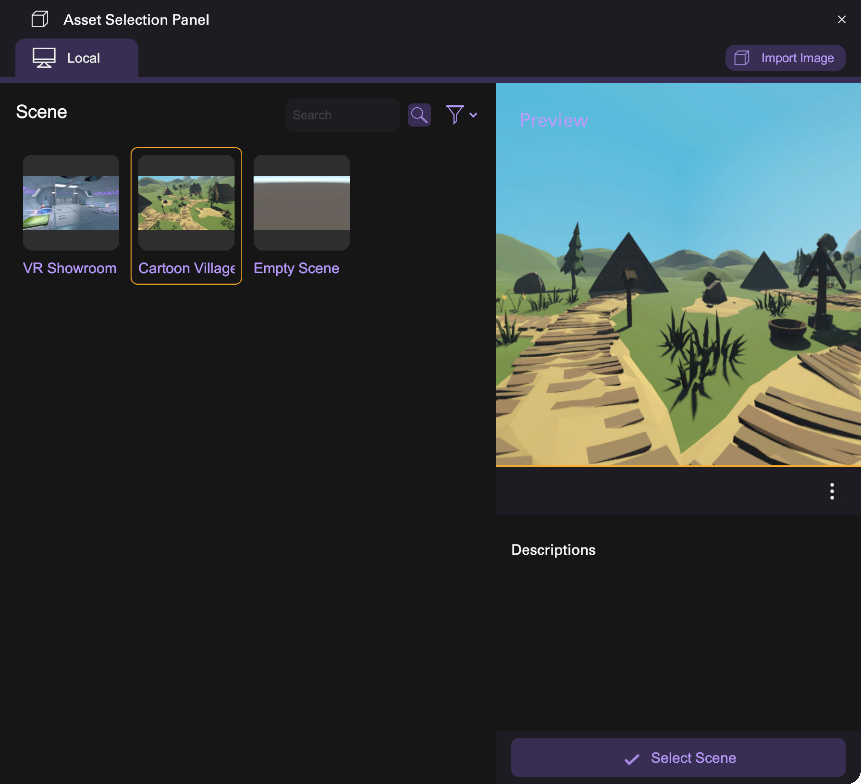Click the Empty Scene name label

(x=296, y=268)
